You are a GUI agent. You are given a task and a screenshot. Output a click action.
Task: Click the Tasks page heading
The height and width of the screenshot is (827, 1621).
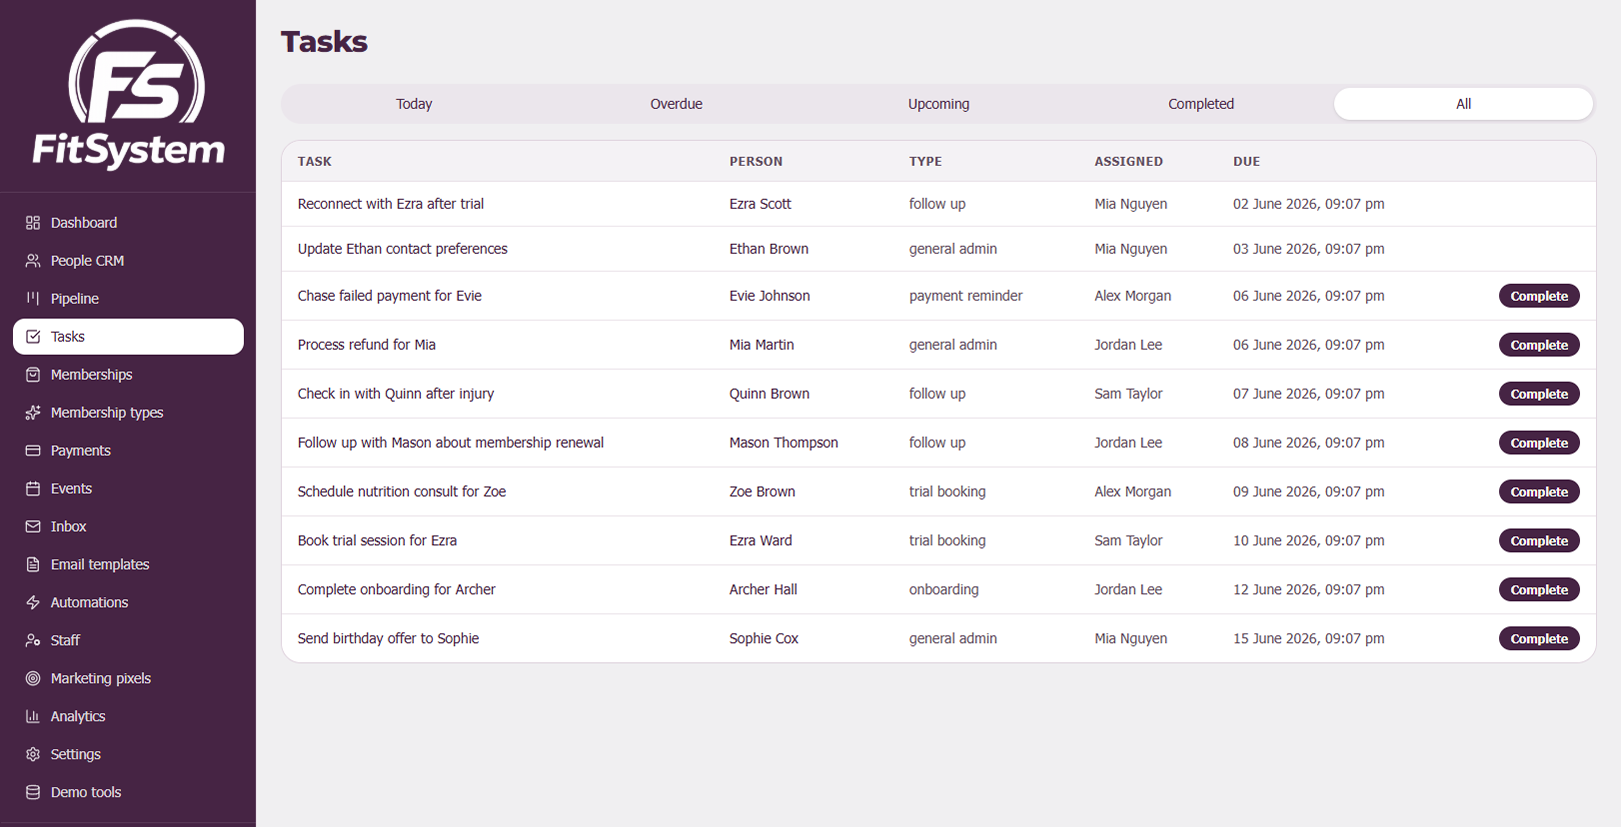pyautogui.click(x=324, y=42)
